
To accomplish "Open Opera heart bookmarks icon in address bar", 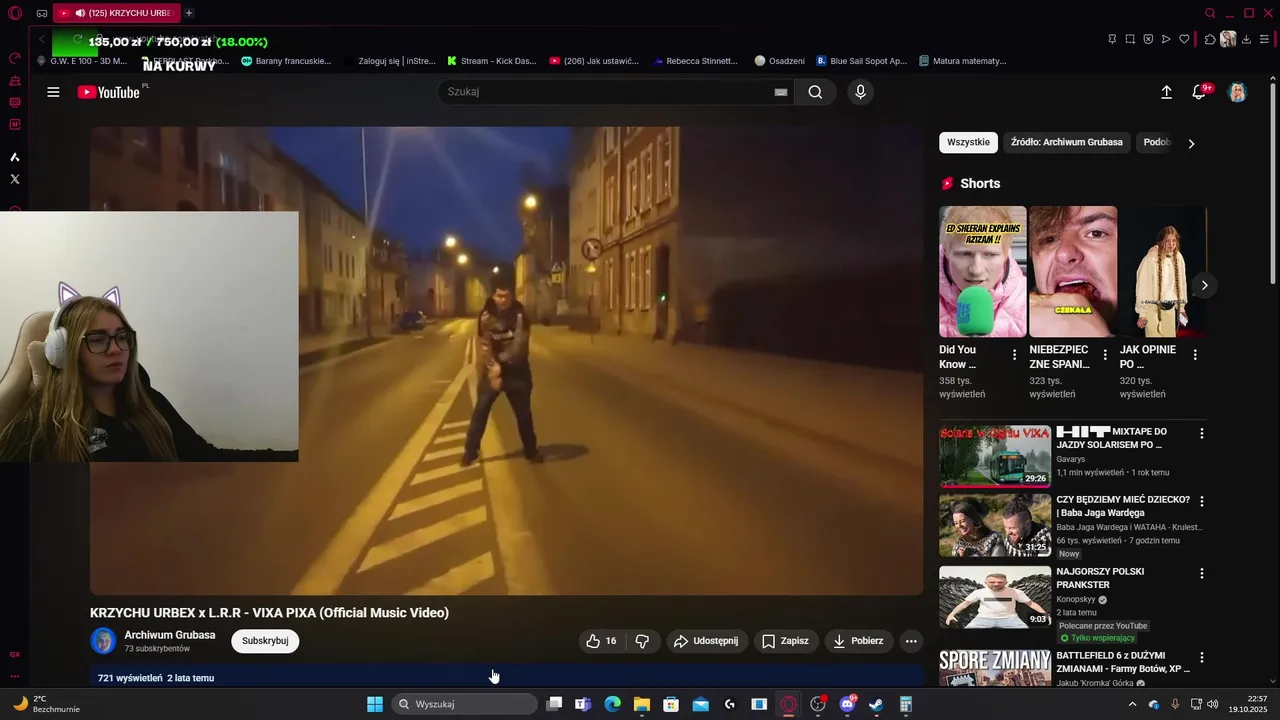I will (x=1184, y=39).
